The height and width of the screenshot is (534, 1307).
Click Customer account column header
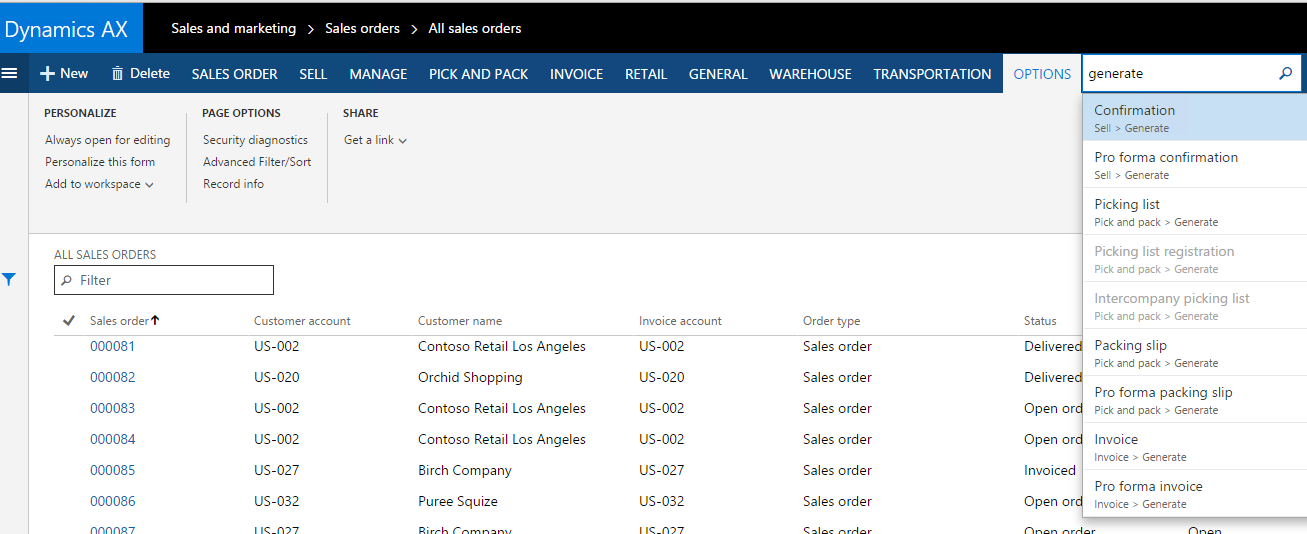[302, 321]
